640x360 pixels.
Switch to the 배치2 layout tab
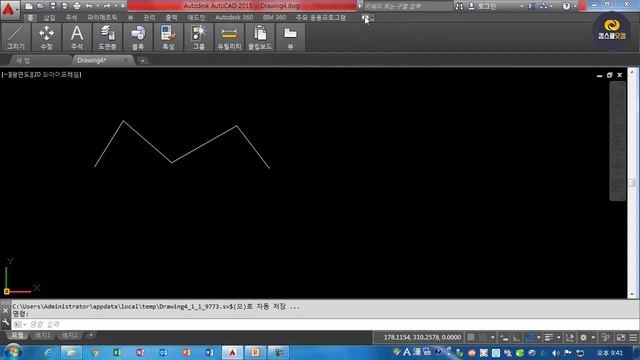click(69, 336)
